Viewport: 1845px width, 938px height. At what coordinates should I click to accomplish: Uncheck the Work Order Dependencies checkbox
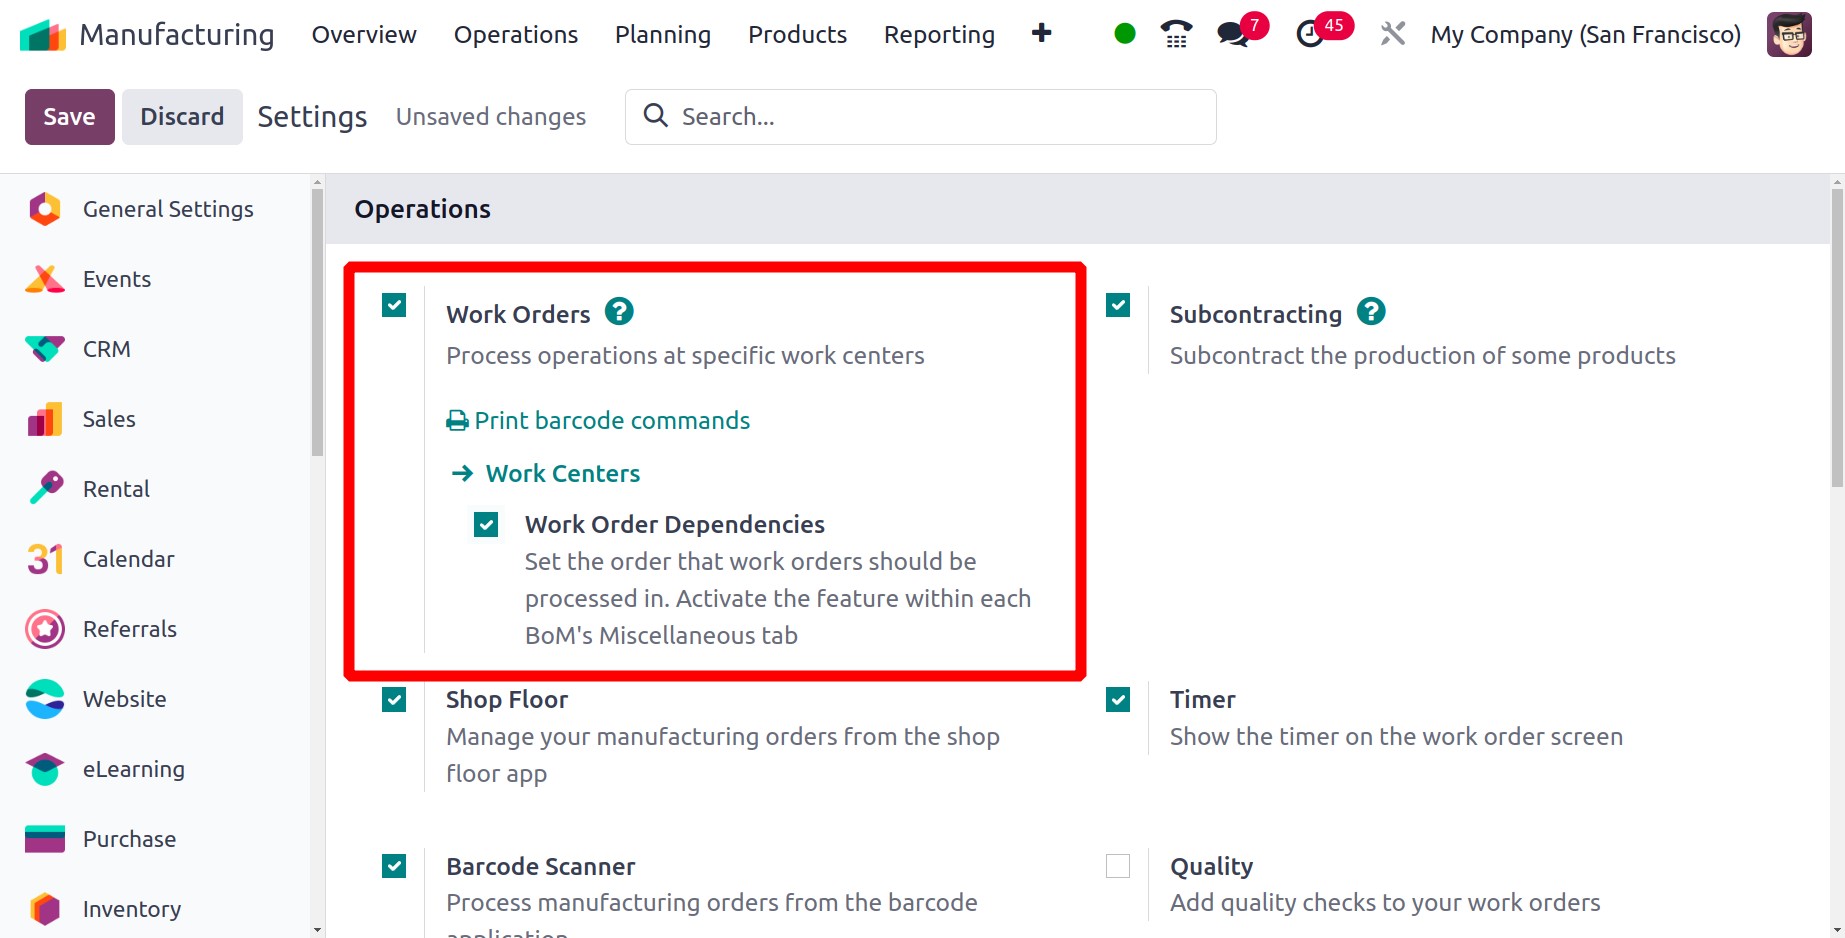(x=486, y=524)
